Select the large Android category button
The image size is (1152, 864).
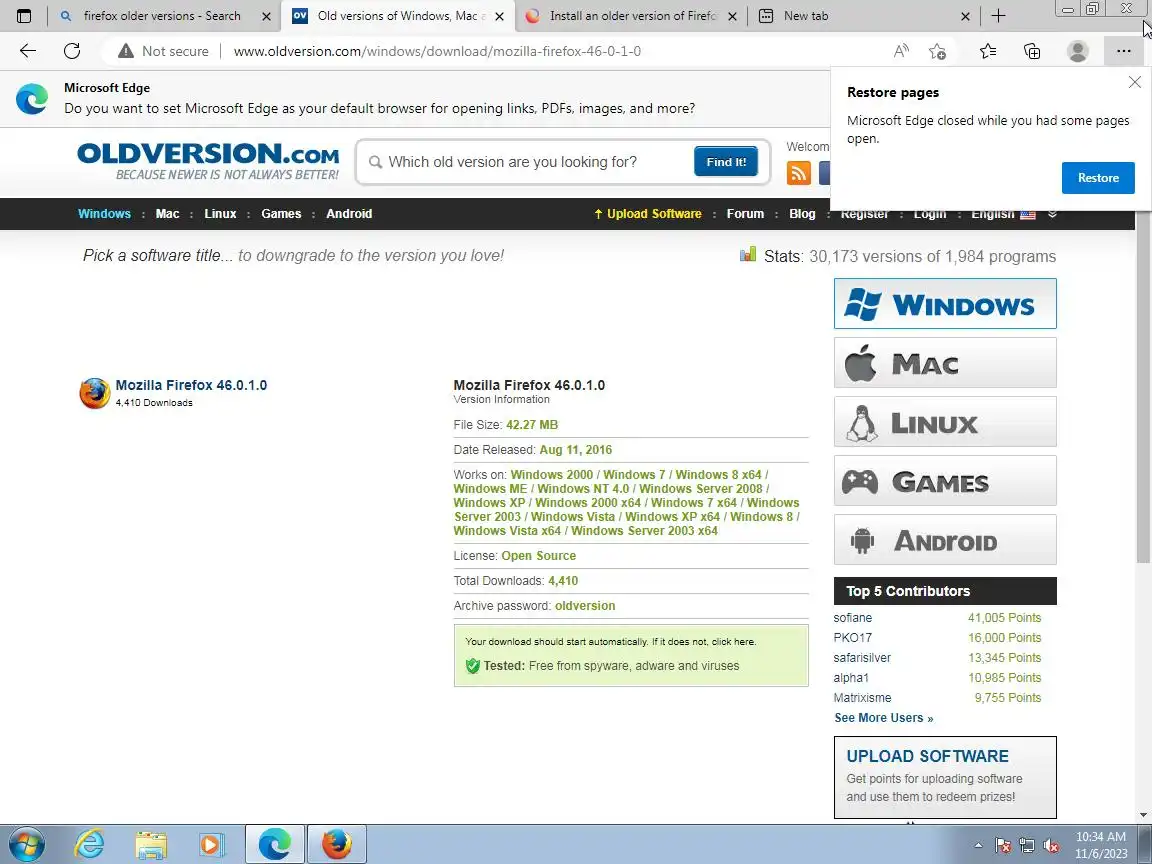(945, 540)
